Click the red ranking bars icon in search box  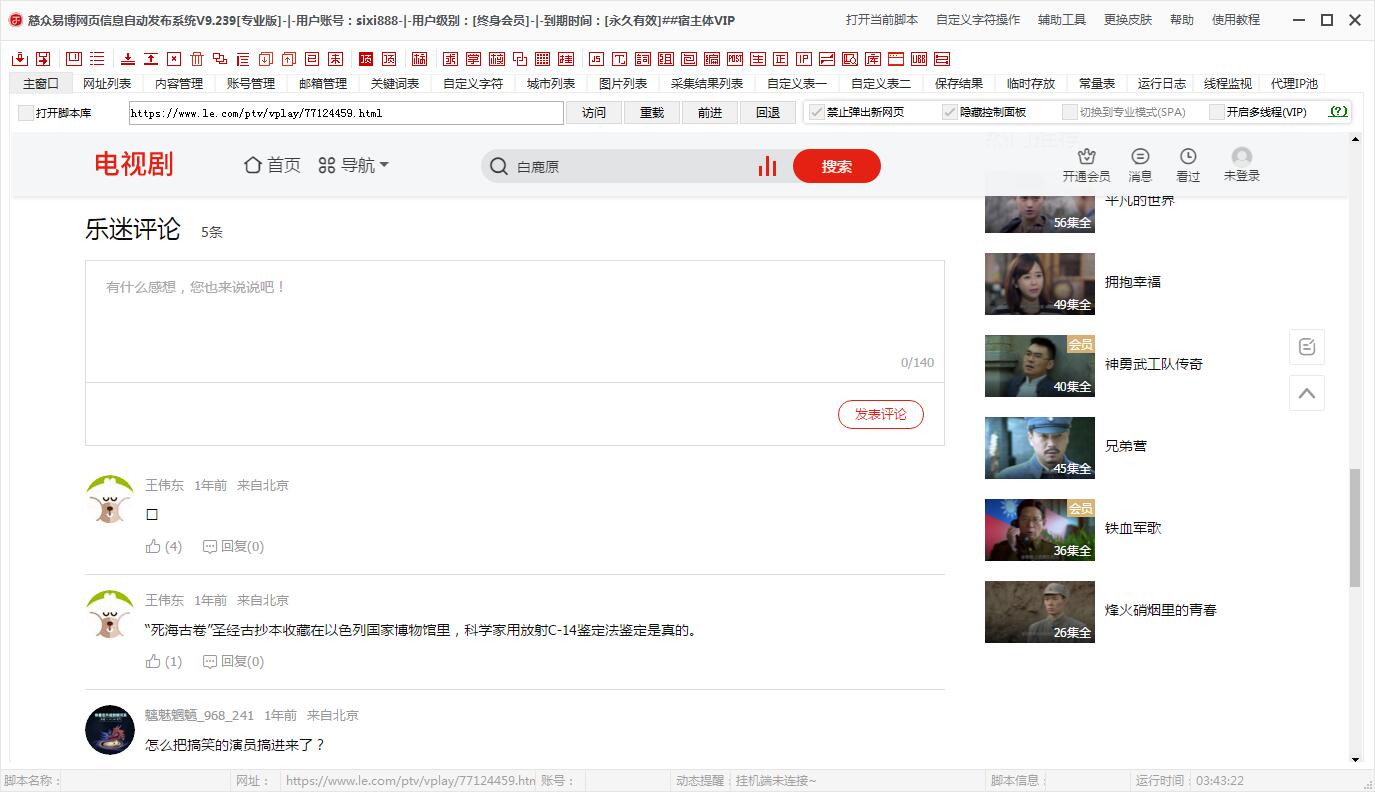[x=767, y=166]
